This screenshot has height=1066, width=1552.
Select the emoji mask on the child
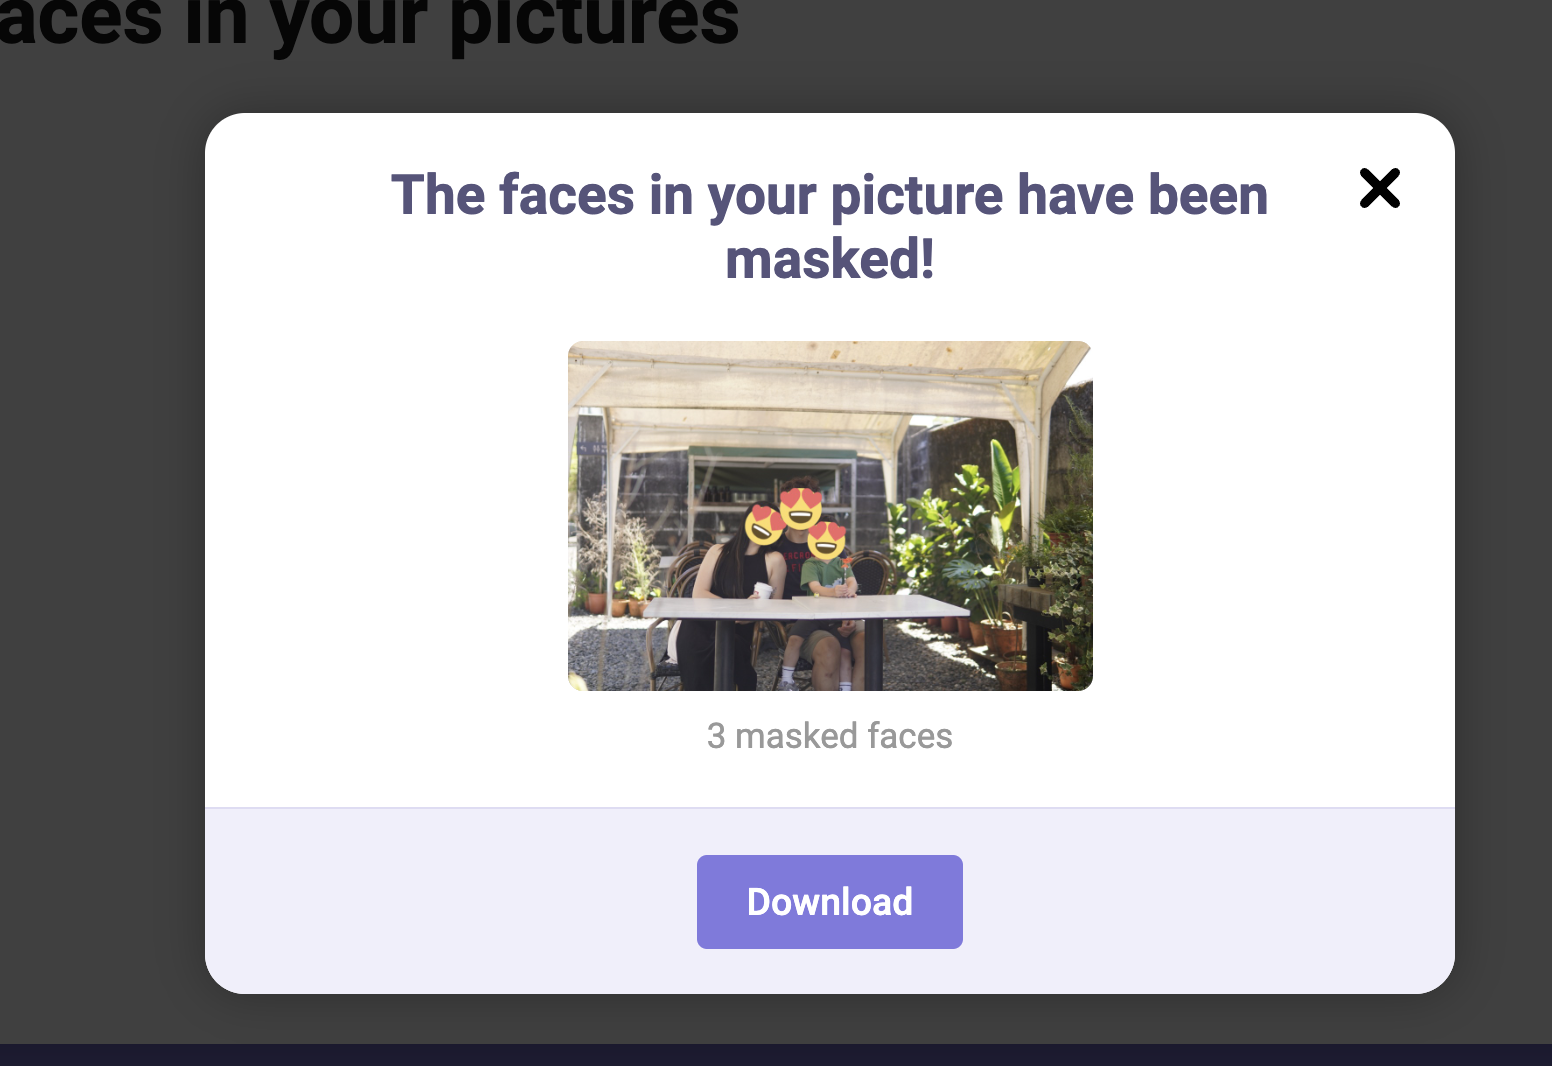827,540
